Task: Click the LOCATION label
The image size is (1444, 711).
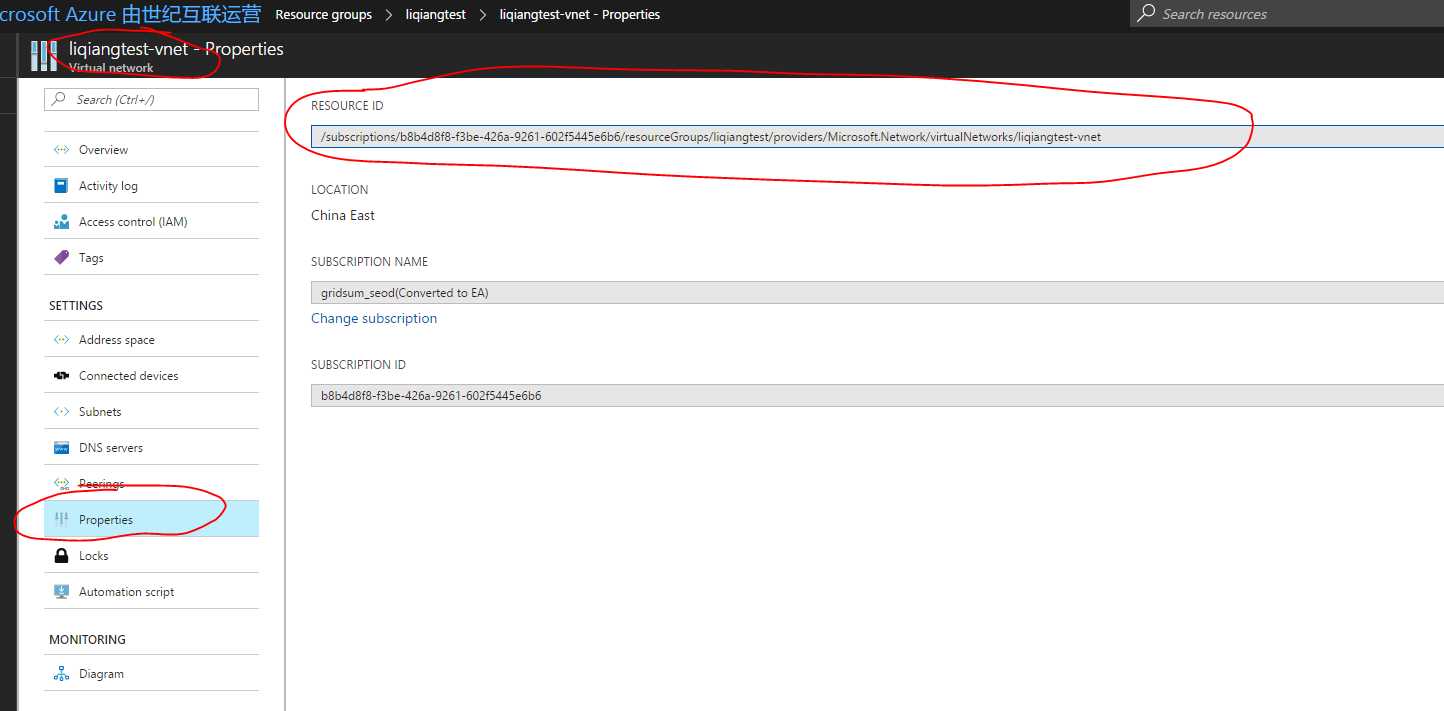Action: pos(340,190)
